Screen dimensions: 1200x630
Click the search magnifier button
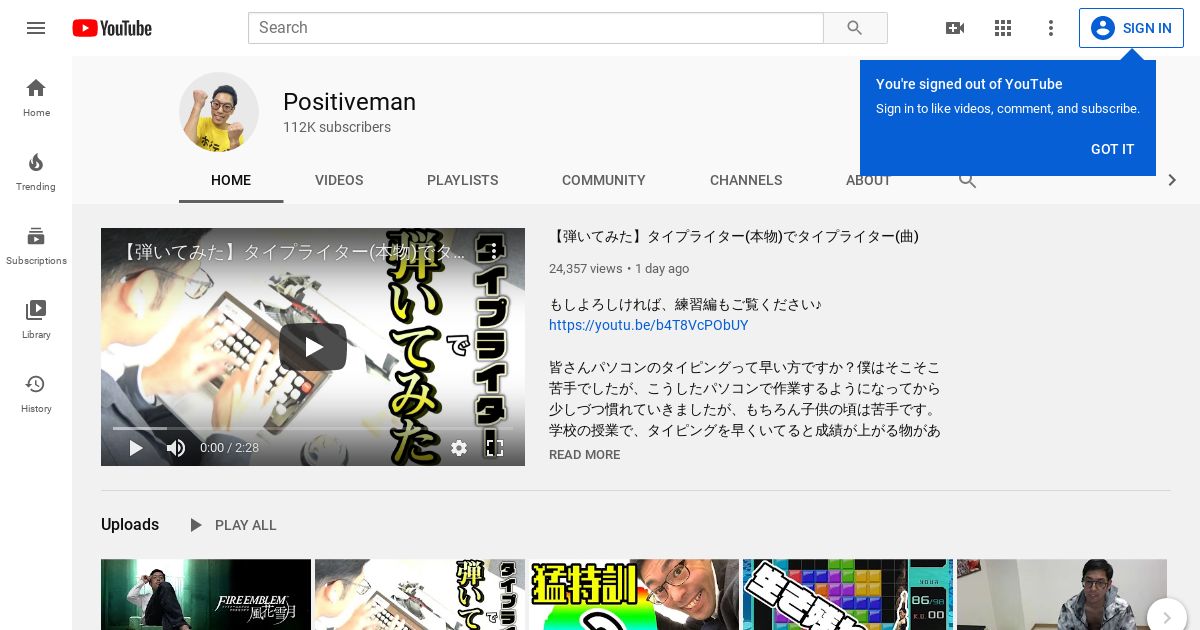coord(855,28)
